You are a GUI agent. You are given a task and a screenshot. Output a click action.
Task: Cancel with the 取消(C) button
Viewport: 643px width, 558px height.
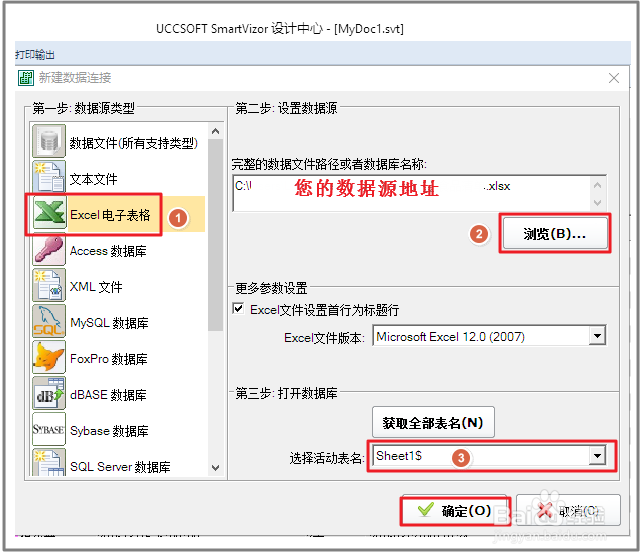tap(568, 511)
